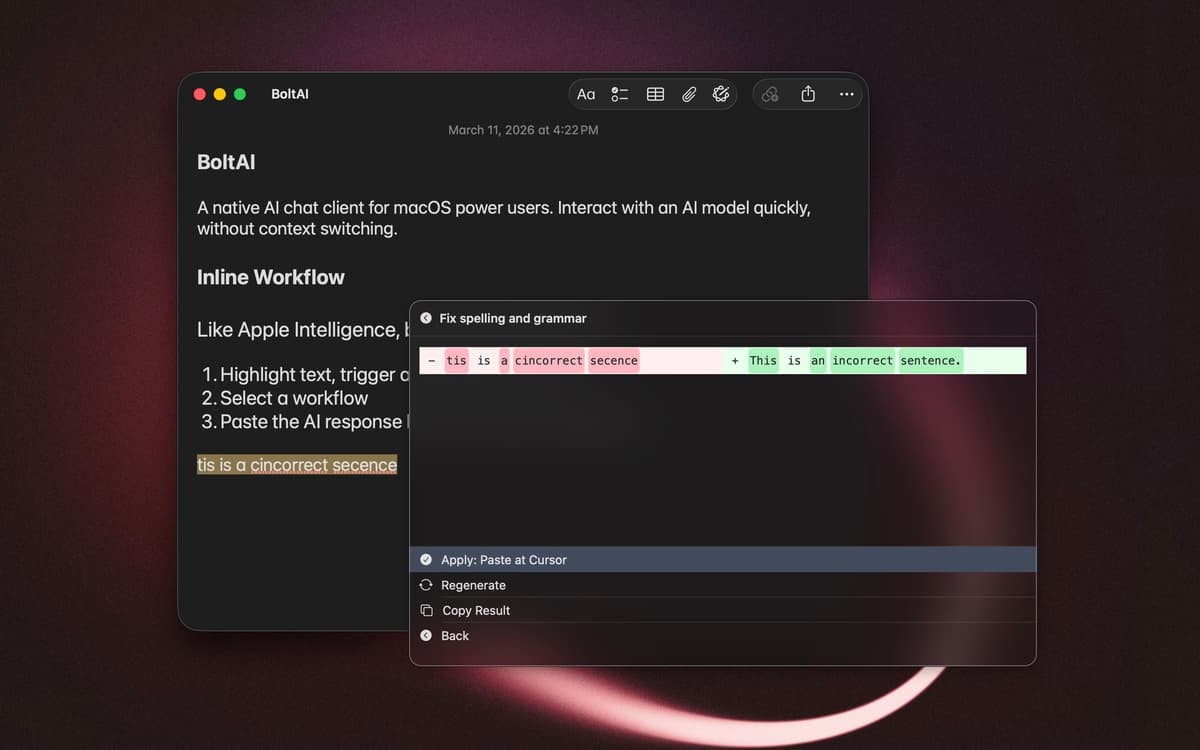The height and width of the screenshot is (750, 1200).
Task: Click back chevron beside Fix spelling and grammar
Action: point(426,318)
